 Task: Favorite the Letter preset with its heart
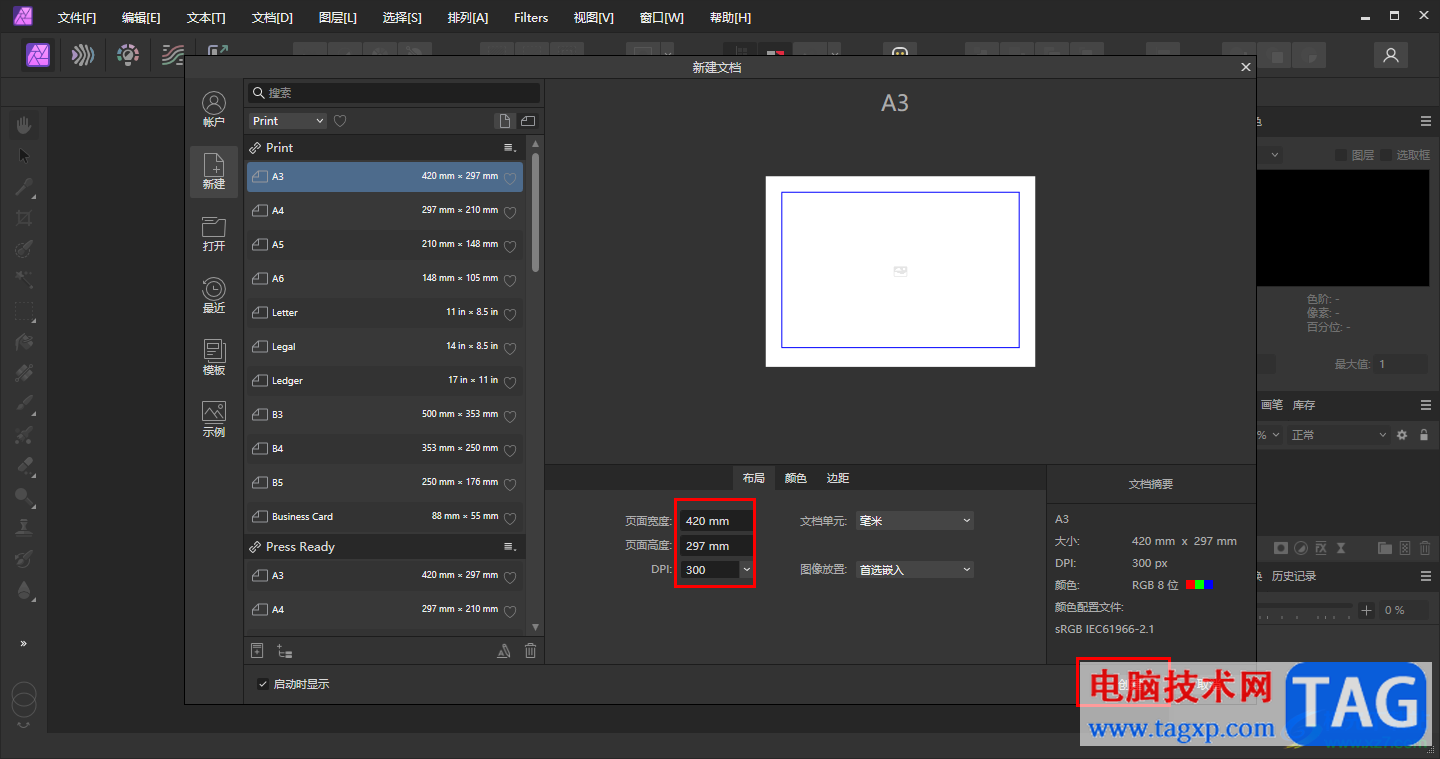click(x=510, y=315)
